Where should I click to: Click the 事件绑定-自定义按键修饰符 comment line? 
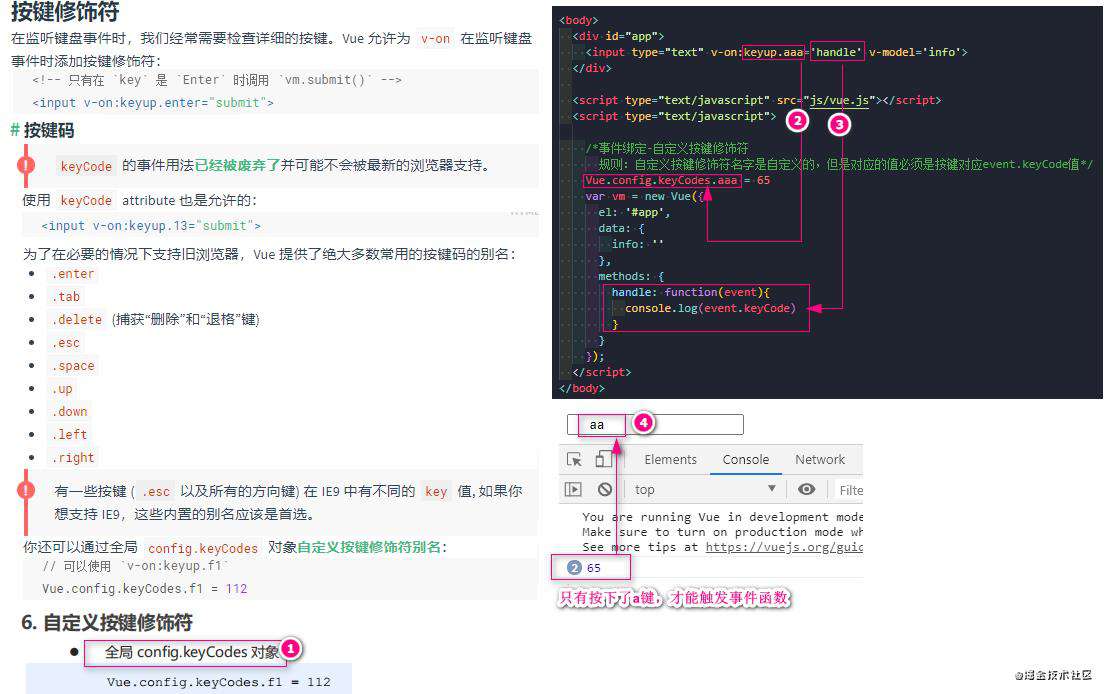(x=666, y=148)
